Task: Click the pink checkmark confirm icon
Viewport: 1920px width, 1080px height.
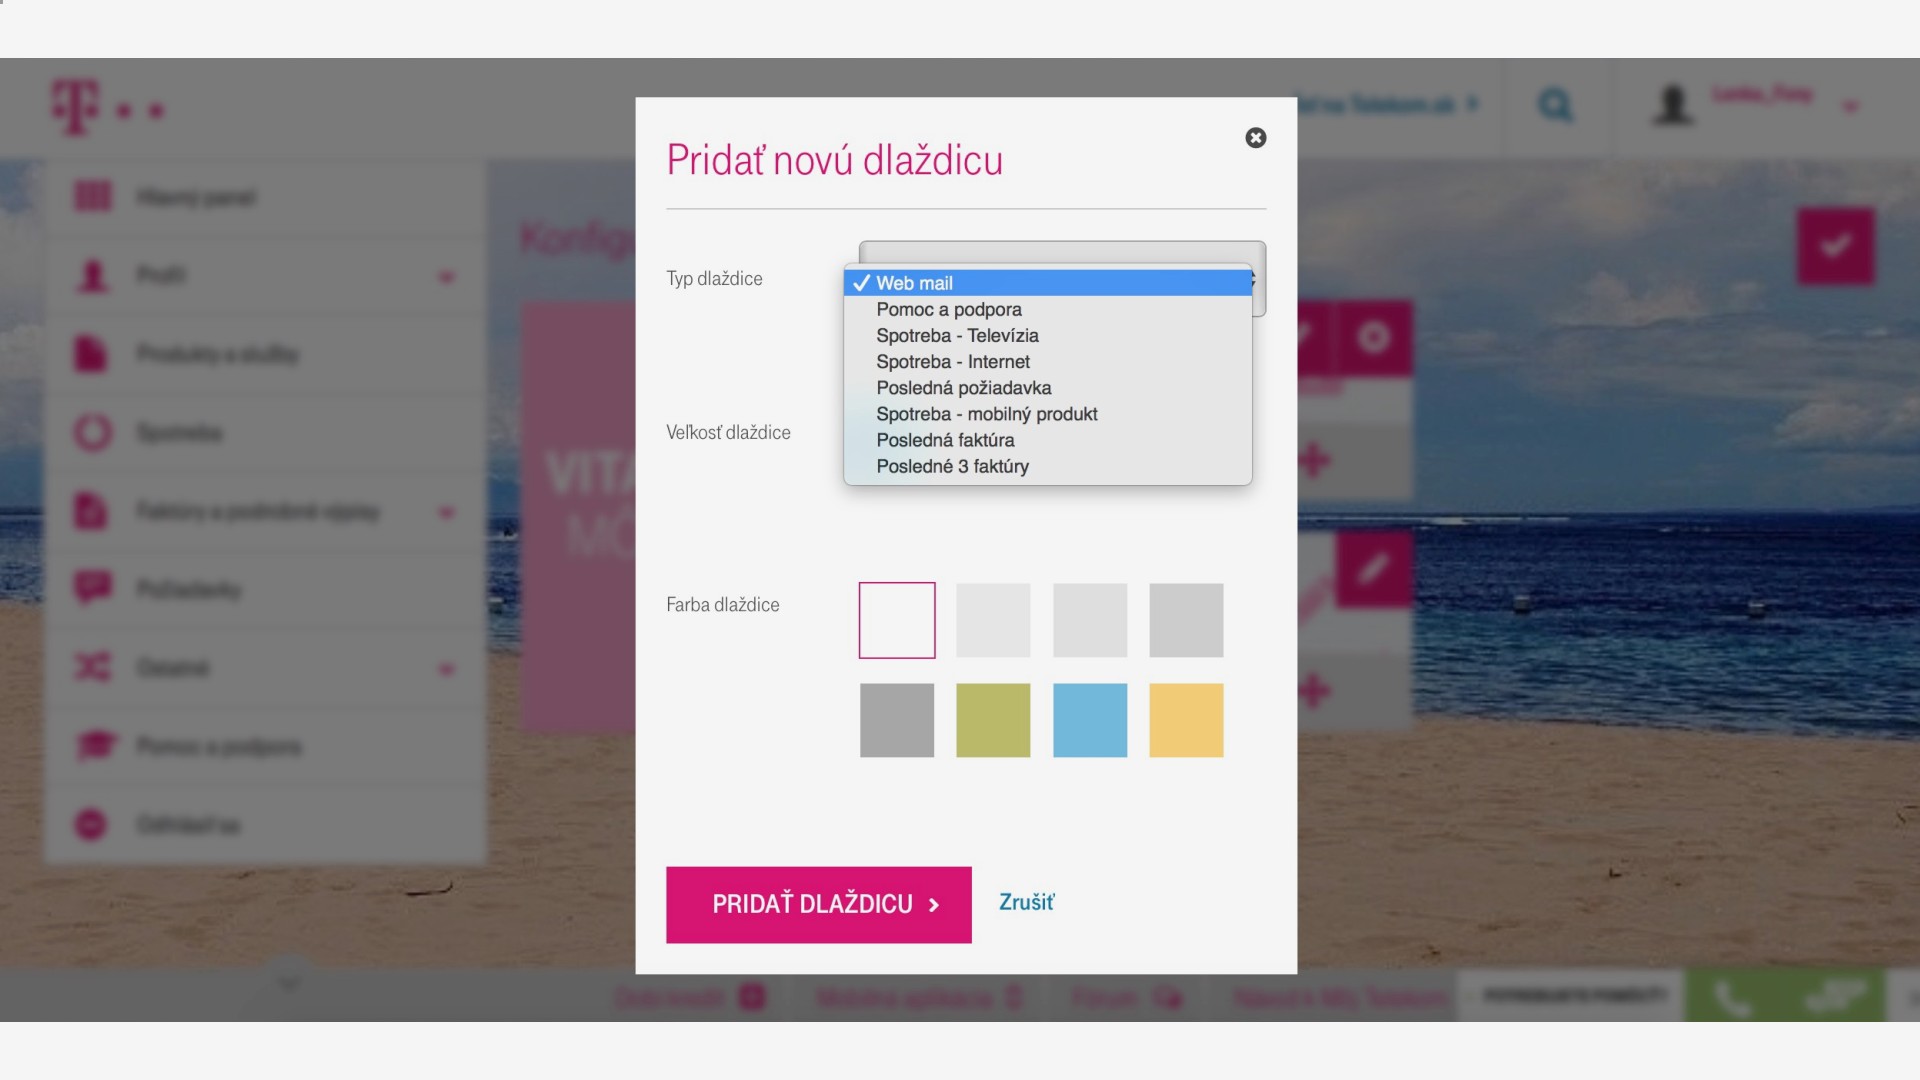Action: [x=1835, y=246]
